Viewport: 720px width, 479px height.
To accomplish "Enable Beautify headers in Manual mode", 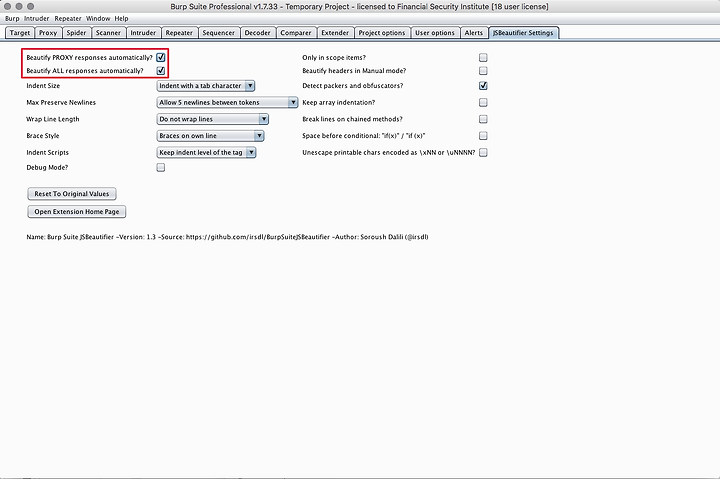I will point(483,71).
